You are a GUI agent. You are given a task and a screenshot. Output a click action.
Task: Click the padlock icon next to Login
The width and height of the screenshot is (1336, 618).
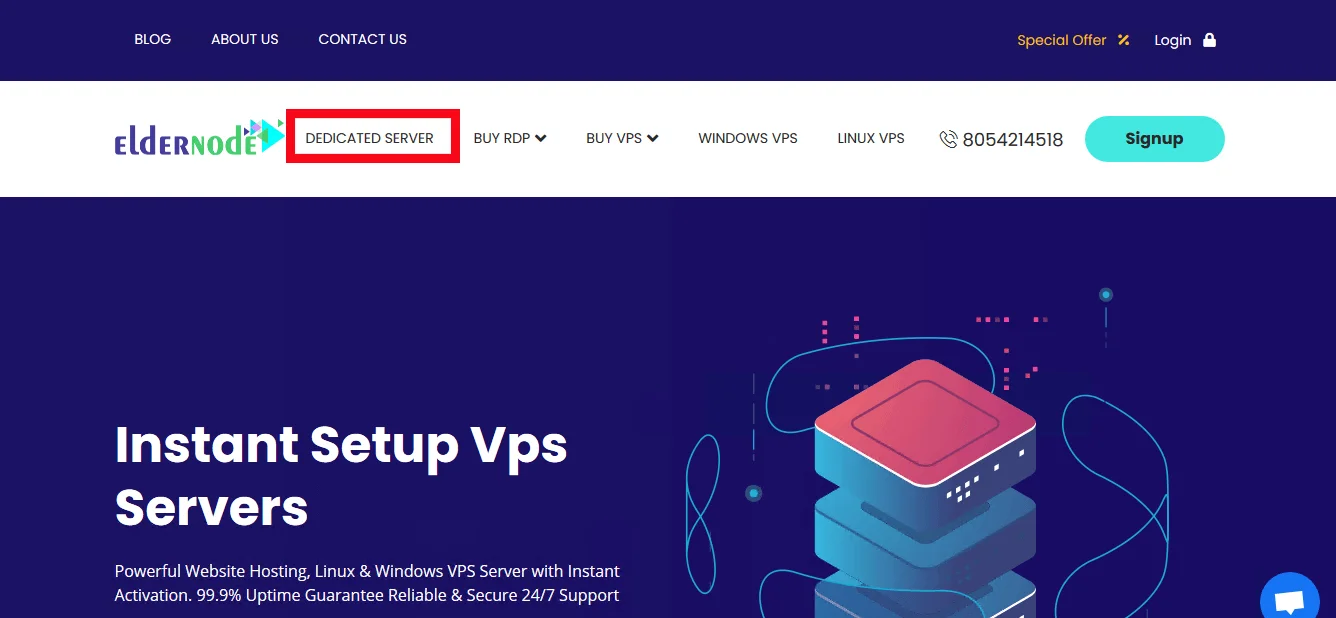1209,40
